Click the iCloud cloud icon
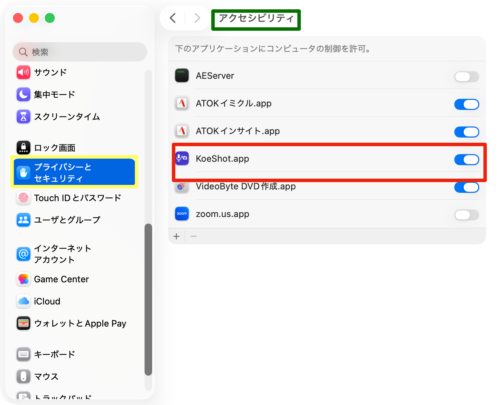Image resolution: width=500 pixels, height=405 pixels. tap(23, 301)
